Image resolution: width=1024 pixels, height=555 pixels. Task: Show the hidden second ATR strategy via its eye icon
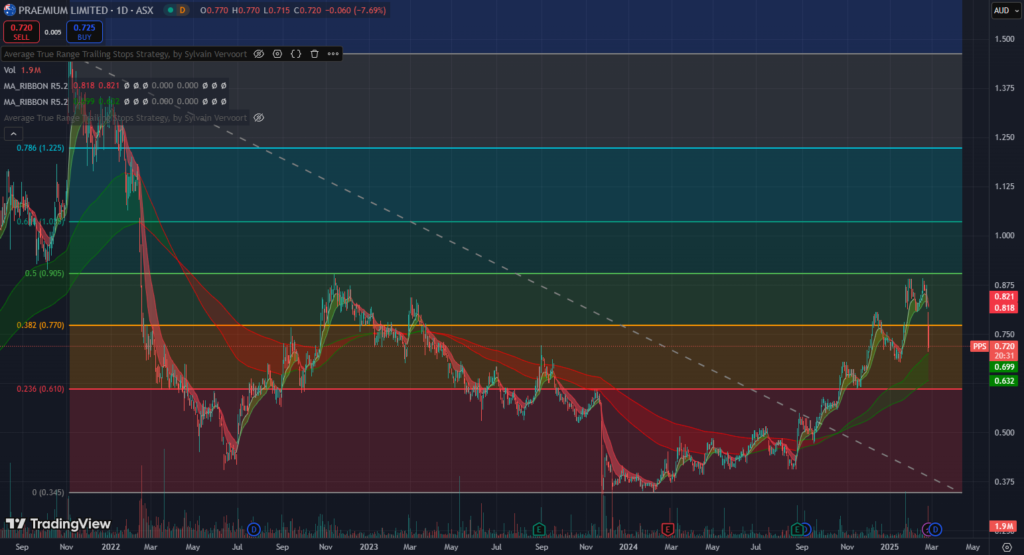(259, 118)
